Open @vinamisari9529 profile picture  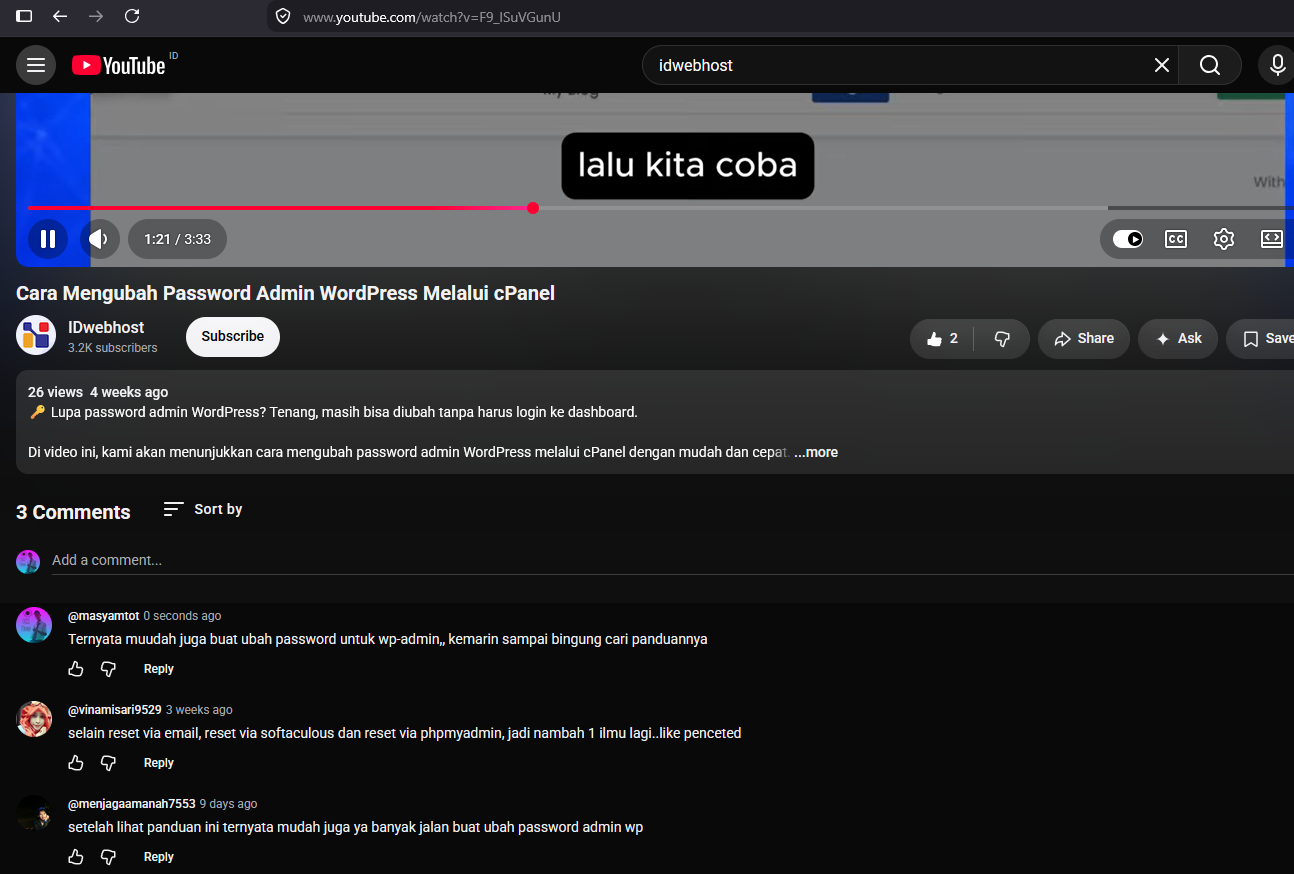coord(34,719)
